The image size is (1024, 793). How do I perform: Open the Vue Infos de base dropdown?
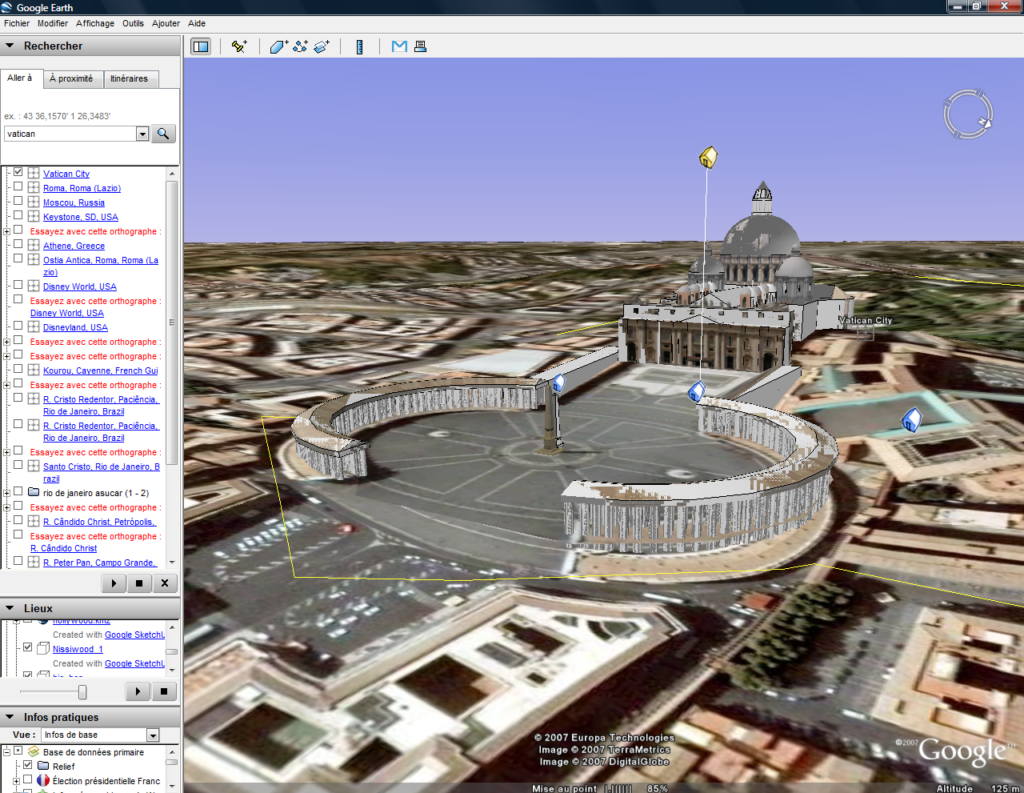tap(153, 735)
